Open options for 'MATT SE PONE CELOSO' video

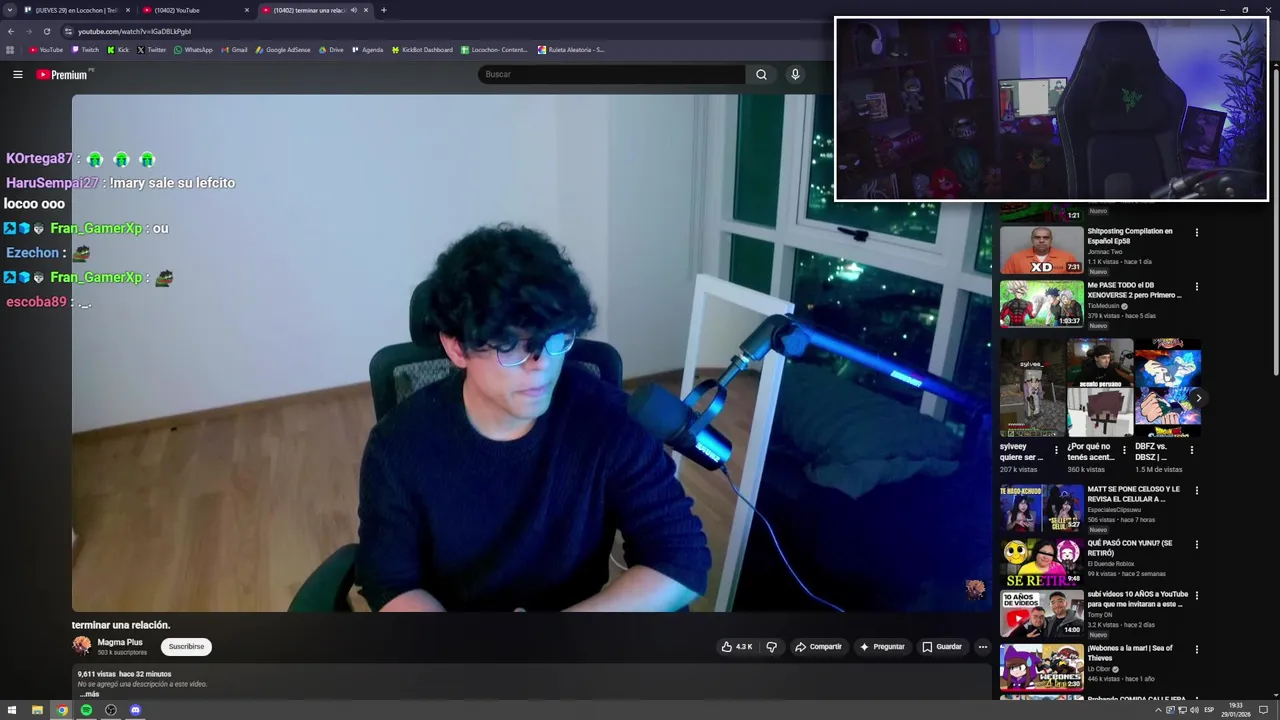coord(1196,491)
